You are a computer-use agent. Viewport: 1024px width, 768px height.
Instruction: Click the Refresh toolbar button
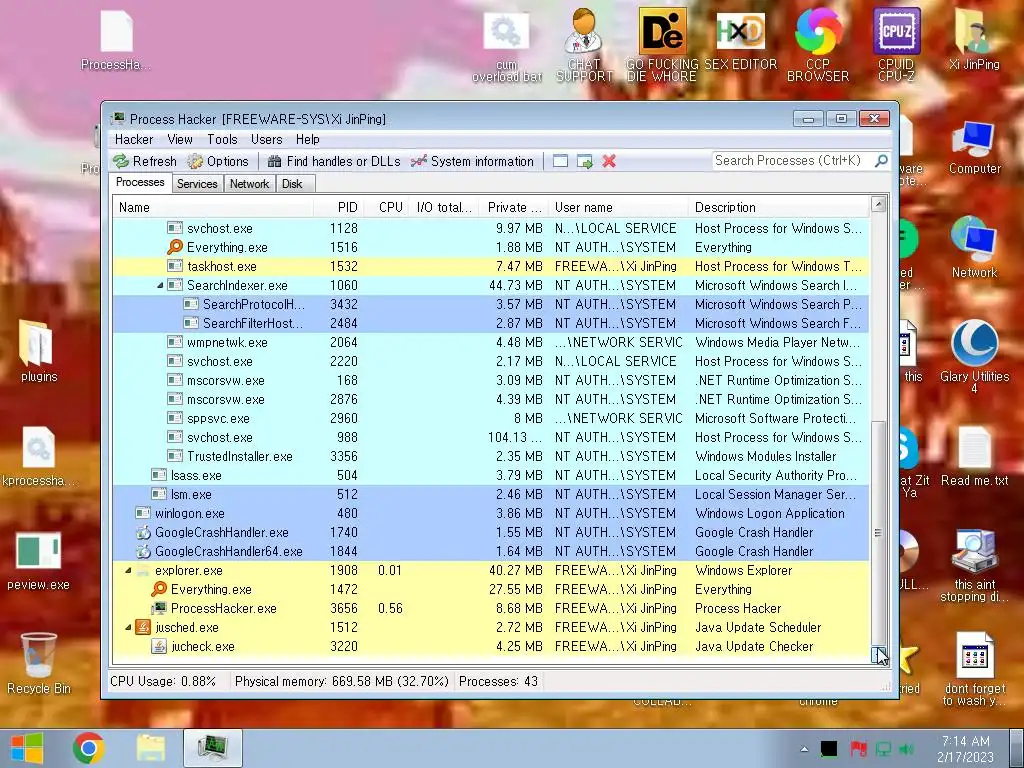click(144, 161)
